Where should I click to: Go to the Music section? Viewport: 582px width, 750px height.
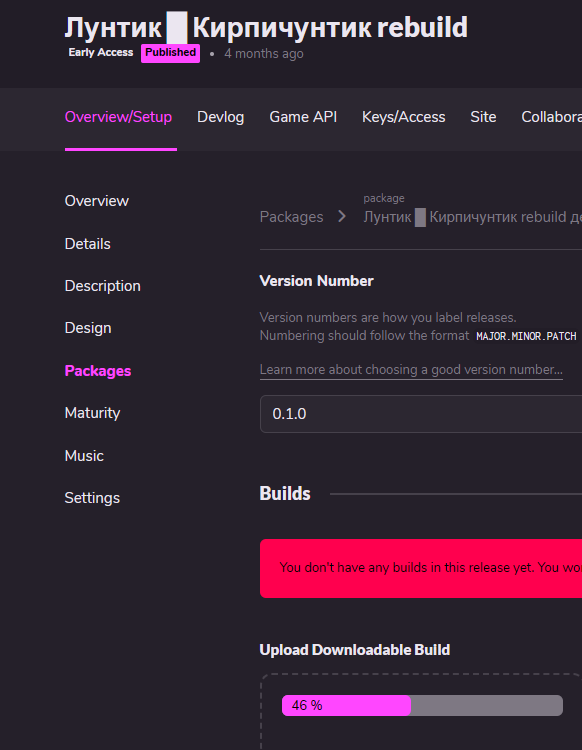[84, 456]
